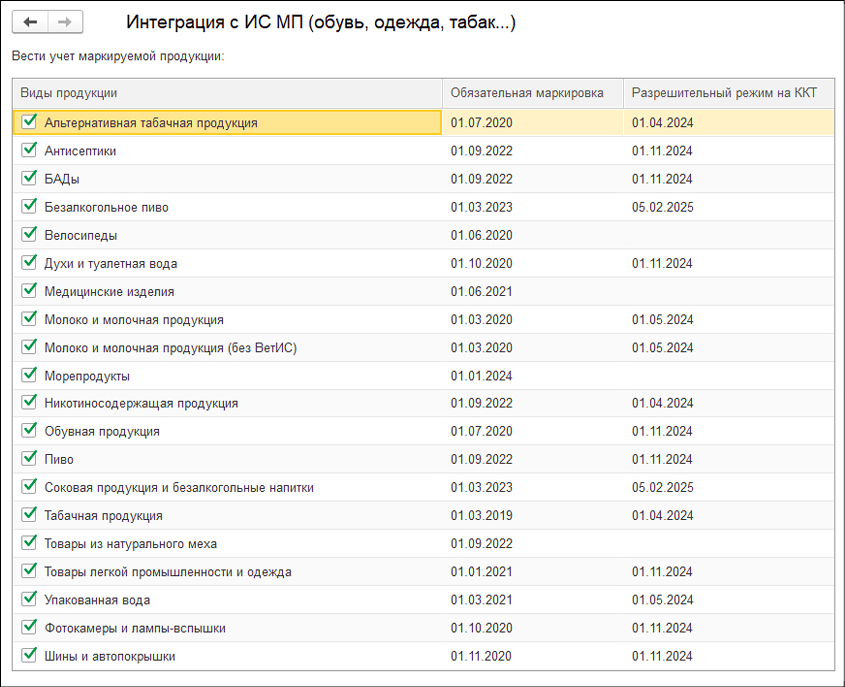
Task: Click Разрешительный режим на ККТ column header
Action: click(729, 93)
